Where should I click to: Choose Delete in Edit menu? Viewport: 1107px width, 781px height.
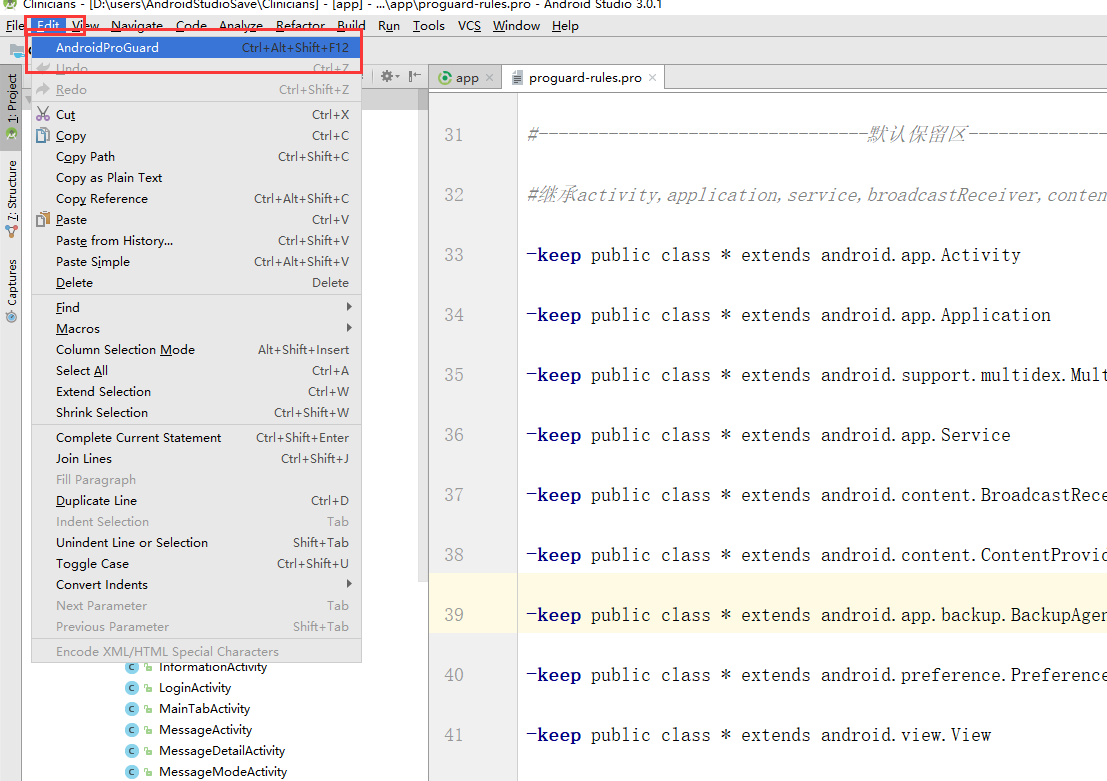[x=196, y=282]
